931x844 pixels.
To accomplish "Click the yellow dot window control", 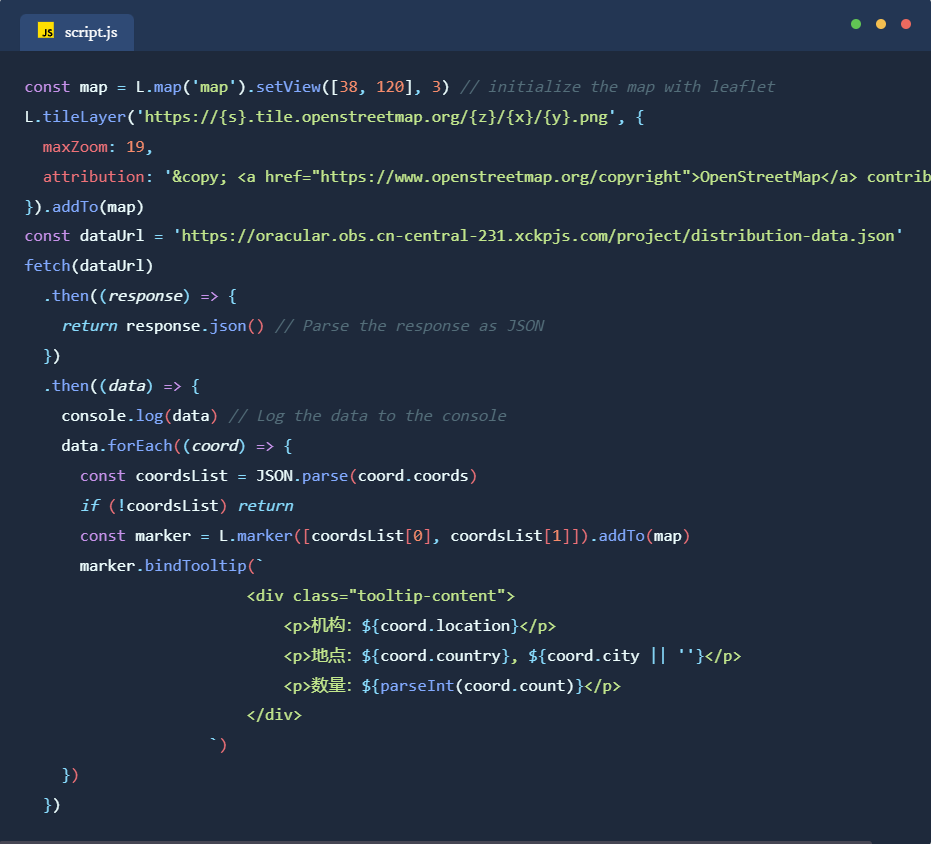I will pyautogui.click(x=881, y=24).
